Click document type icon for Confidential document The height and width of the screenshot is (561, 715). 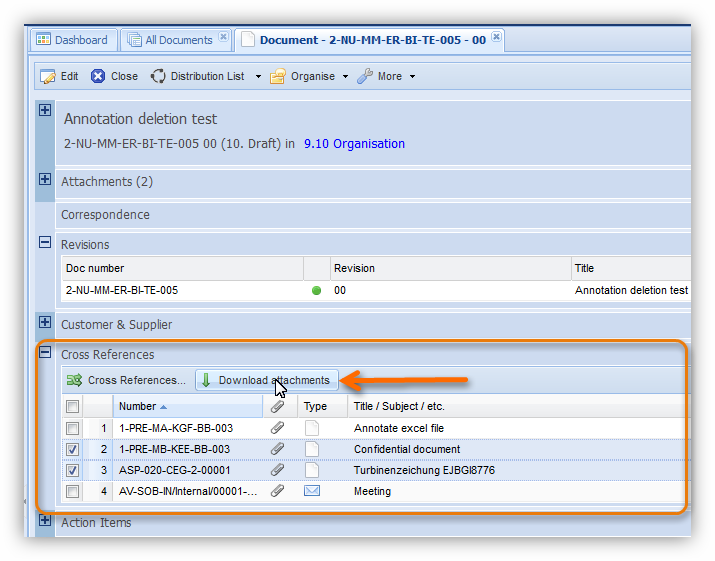point(312,449)
